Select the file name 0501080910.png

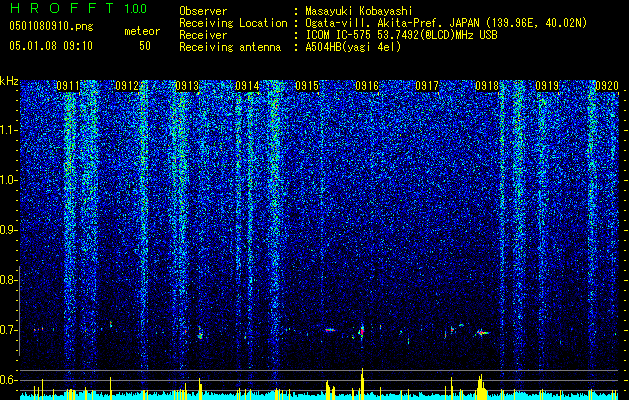[51, 27]
